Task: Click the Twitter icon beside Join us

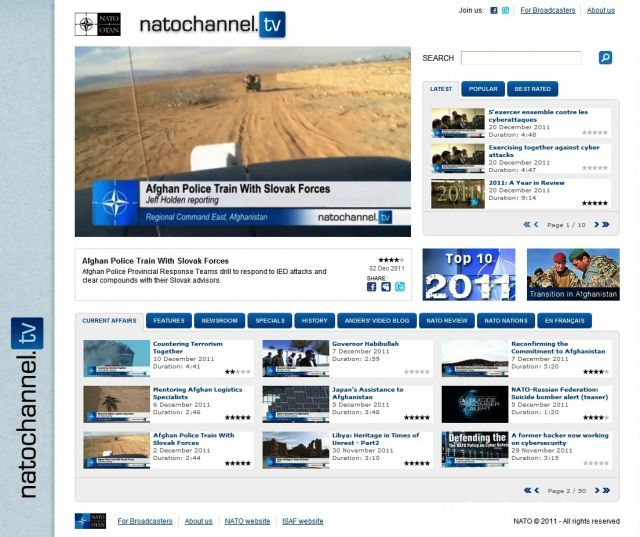Action: (508, 11)
